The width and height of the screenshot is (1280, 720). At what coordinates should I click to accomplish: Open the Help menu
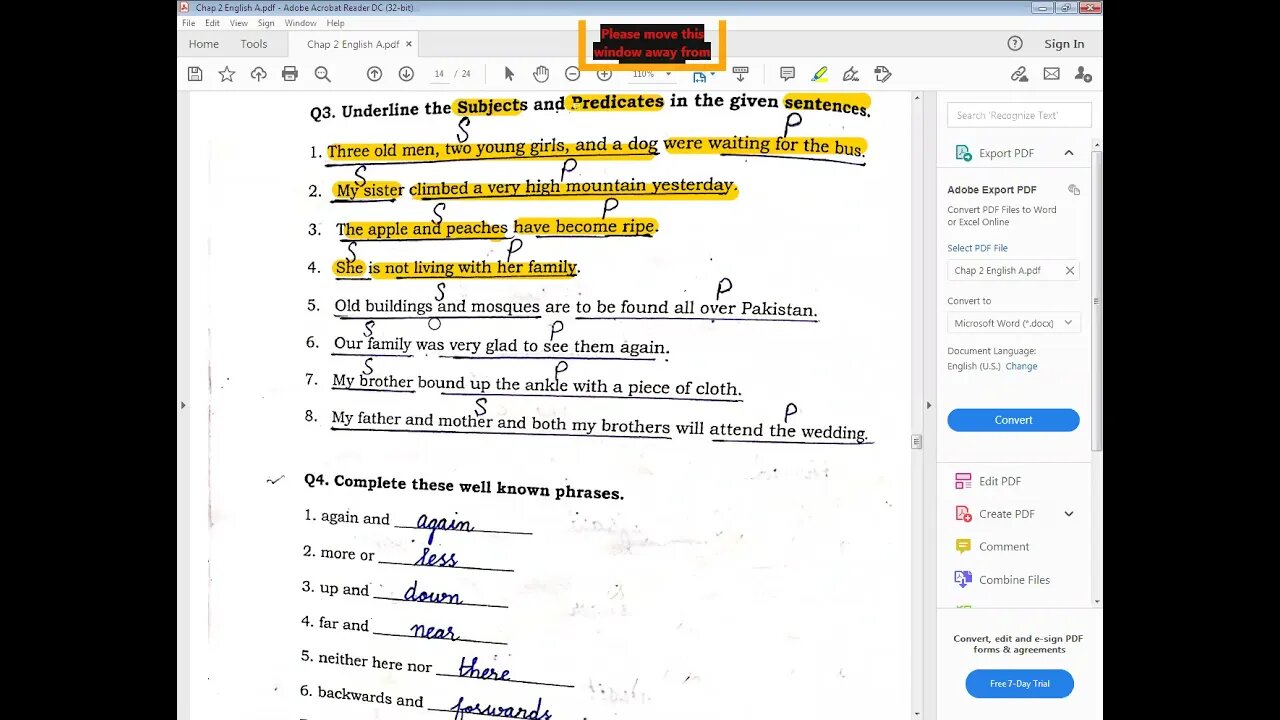pos(335,23)
